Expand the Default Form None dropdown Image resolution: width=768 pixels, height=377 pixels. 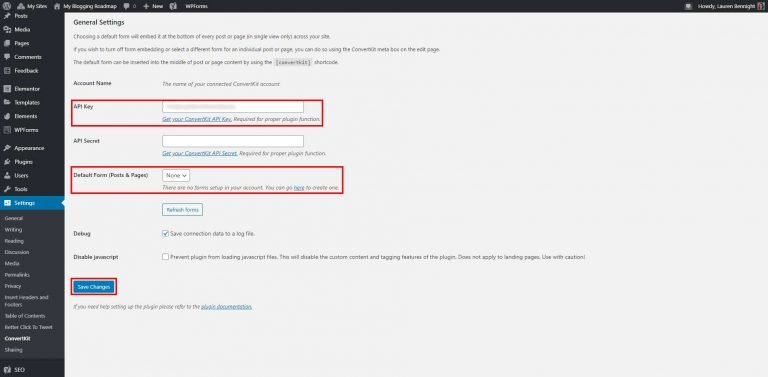pyautogui.click(x=176, y=175)
